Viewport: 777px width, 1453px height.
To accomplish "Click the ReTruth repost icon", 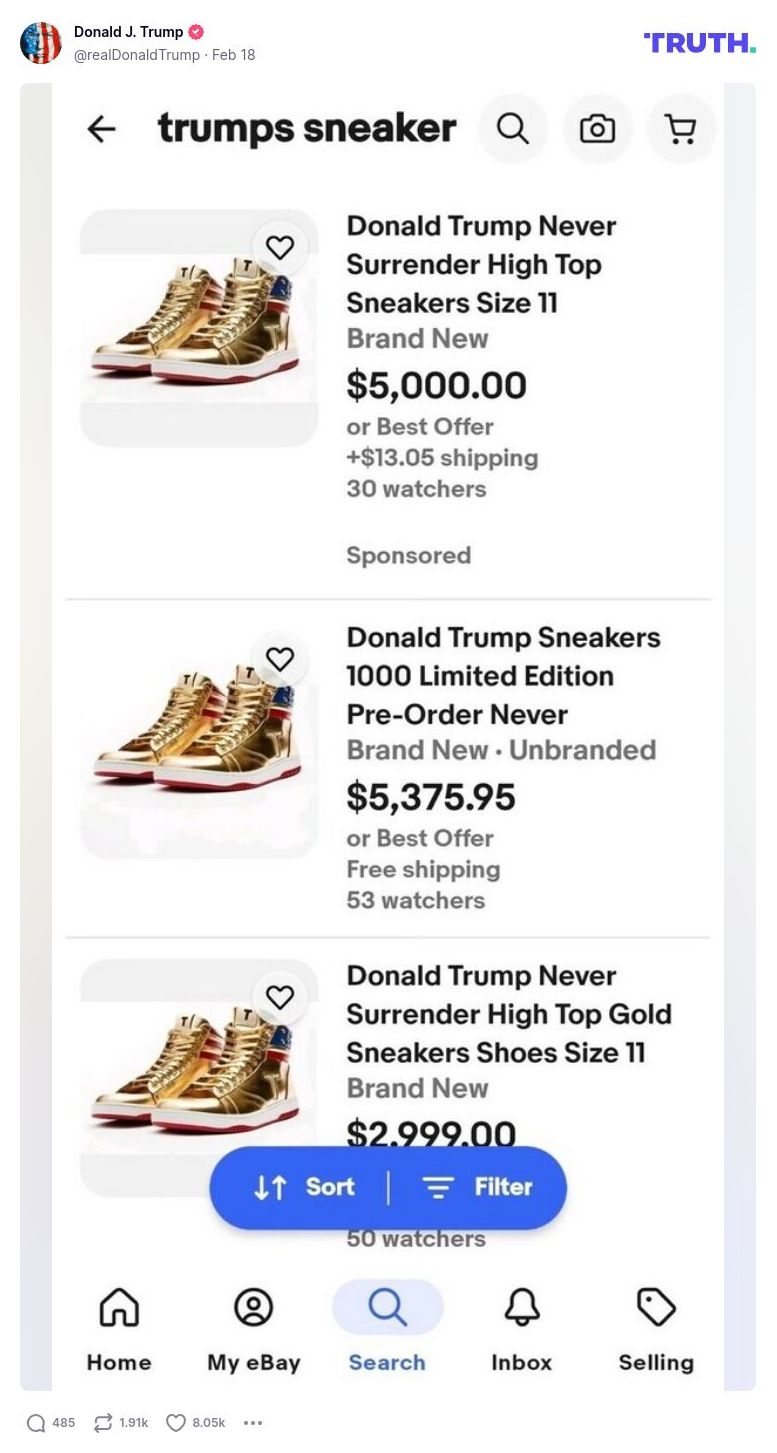I will [102, 1423].
